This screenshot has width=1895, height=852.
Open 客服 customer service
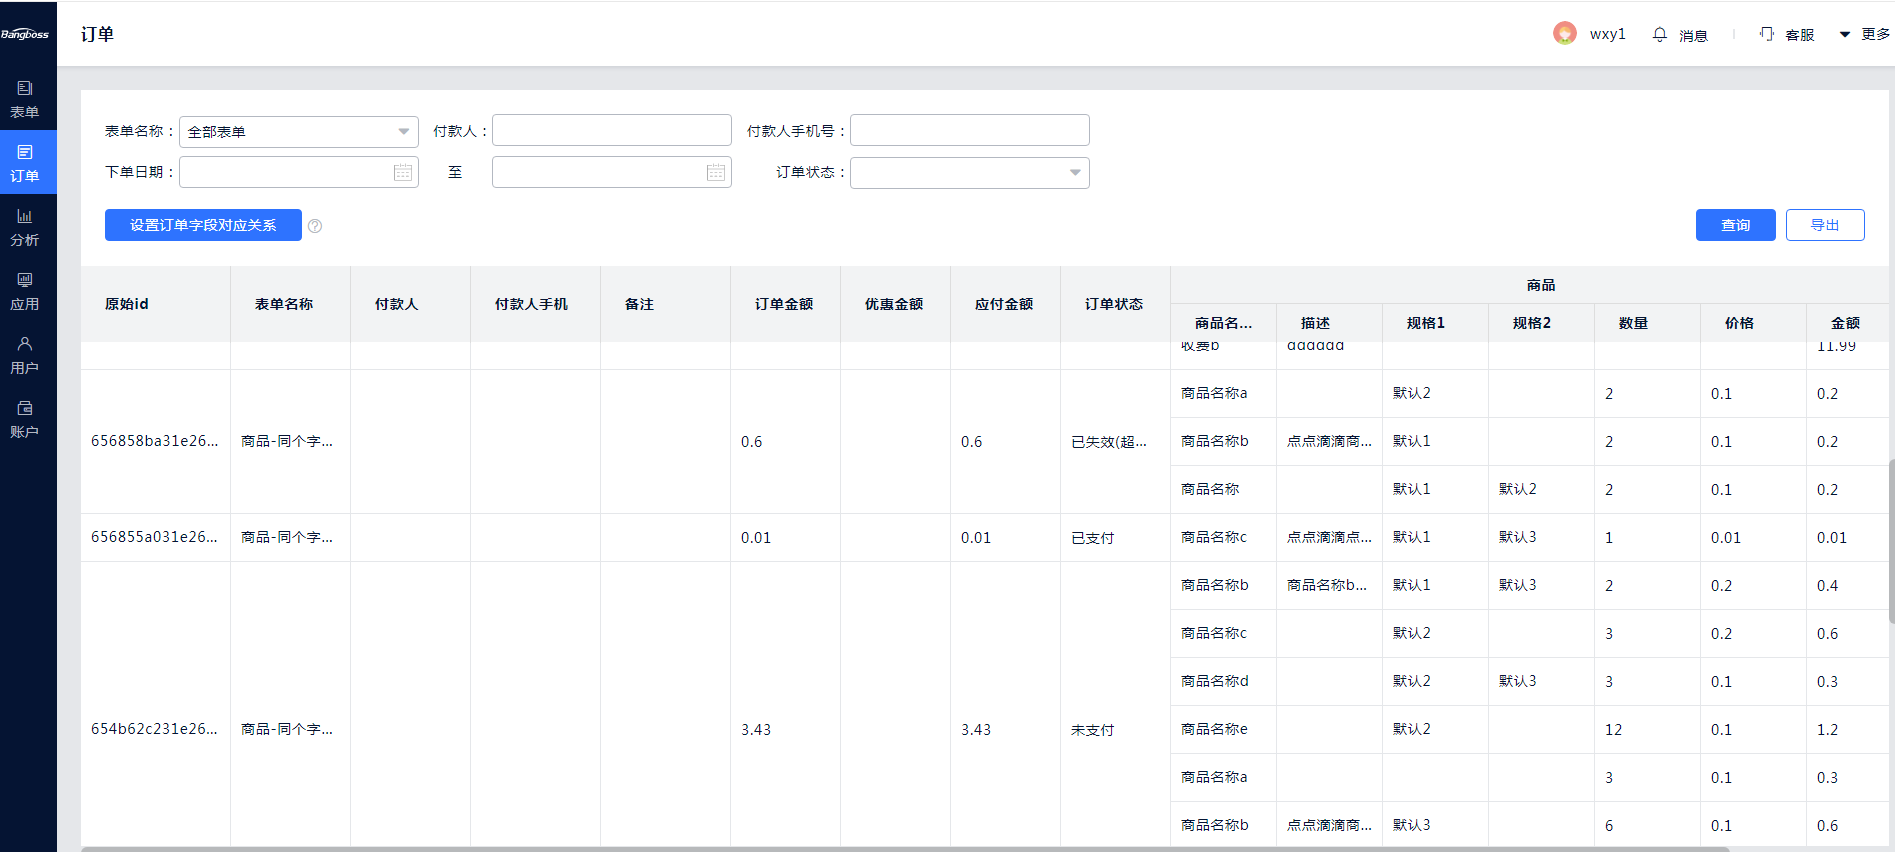[x=1787, y=35]
